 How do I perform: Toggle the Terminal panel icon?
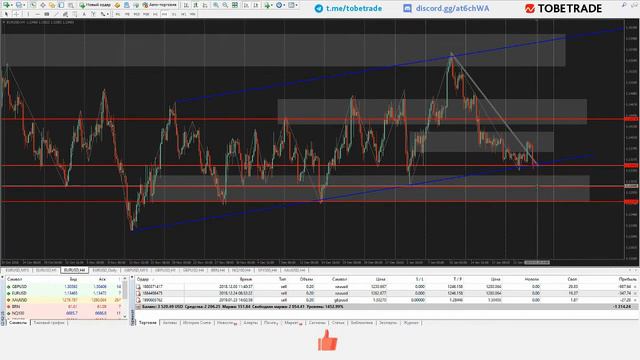point(61,5)
